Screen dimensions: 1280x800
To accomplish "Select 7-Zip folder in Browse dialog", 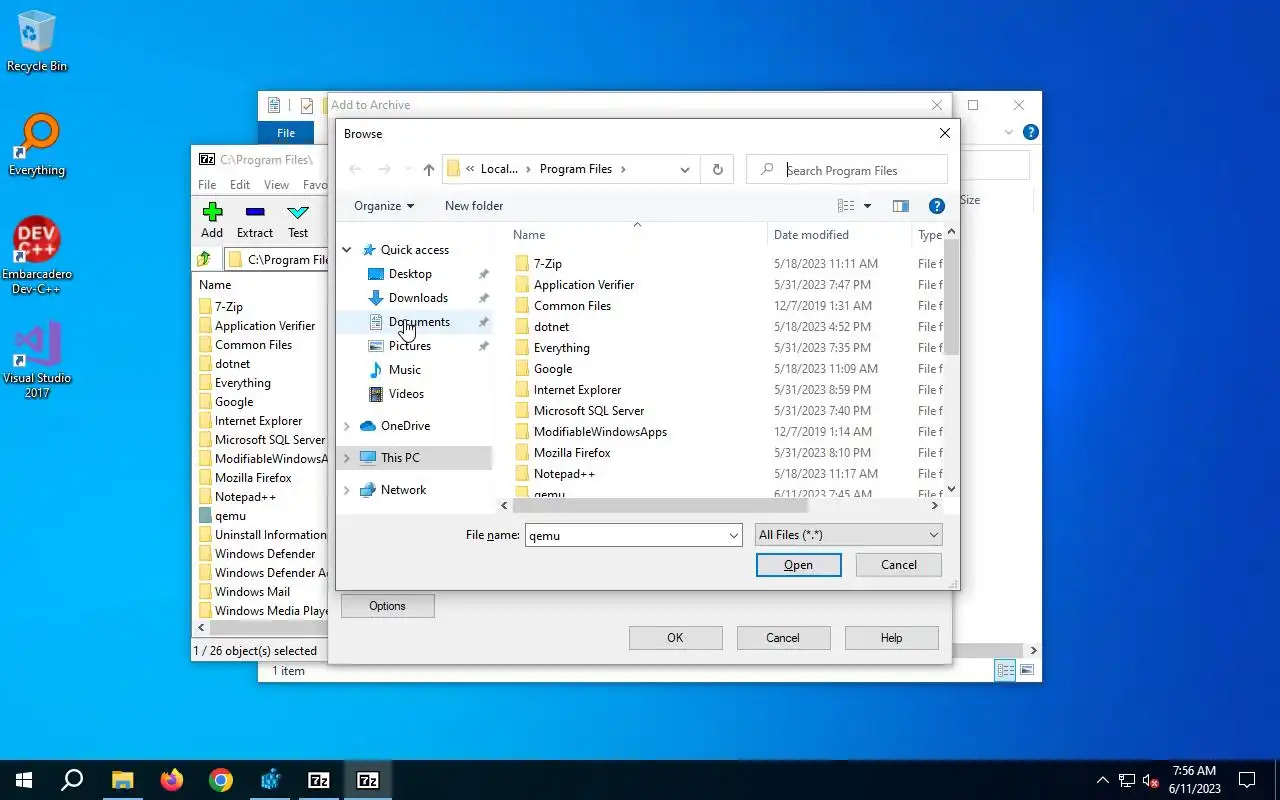I will [x=548, y=264].
